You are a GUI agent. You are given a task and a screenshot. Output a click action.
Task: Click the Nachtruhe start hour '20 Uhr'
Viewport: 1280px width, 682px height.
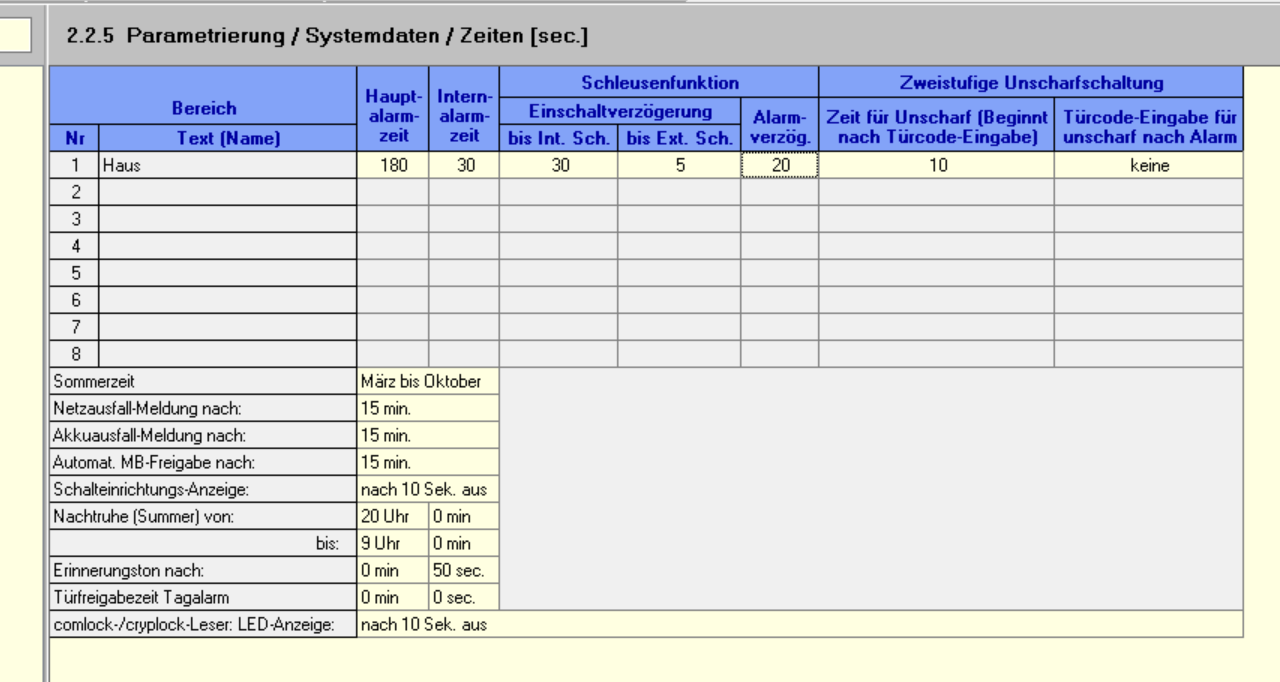[x=392, y=516]
